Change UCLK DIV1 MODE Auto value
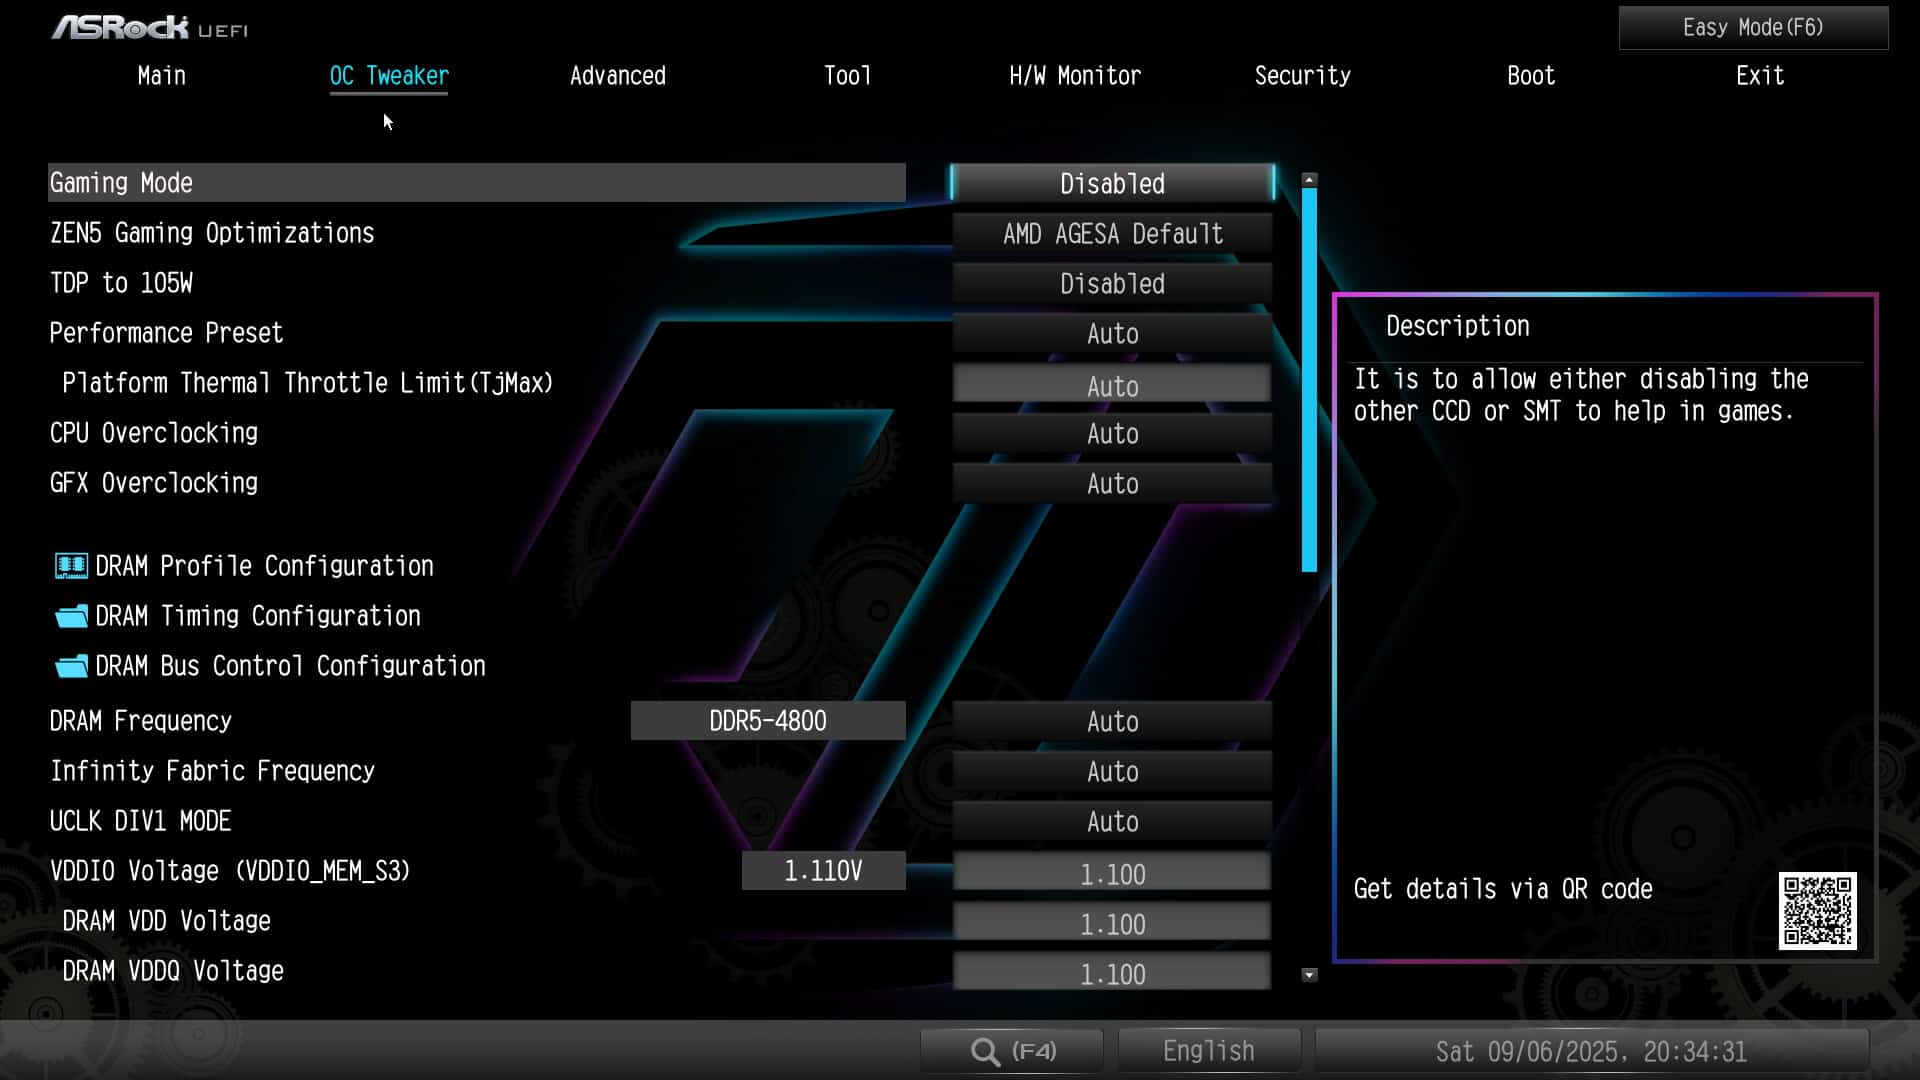Viewport: 1920px width, 1080px height. (x=1112, y=822)
